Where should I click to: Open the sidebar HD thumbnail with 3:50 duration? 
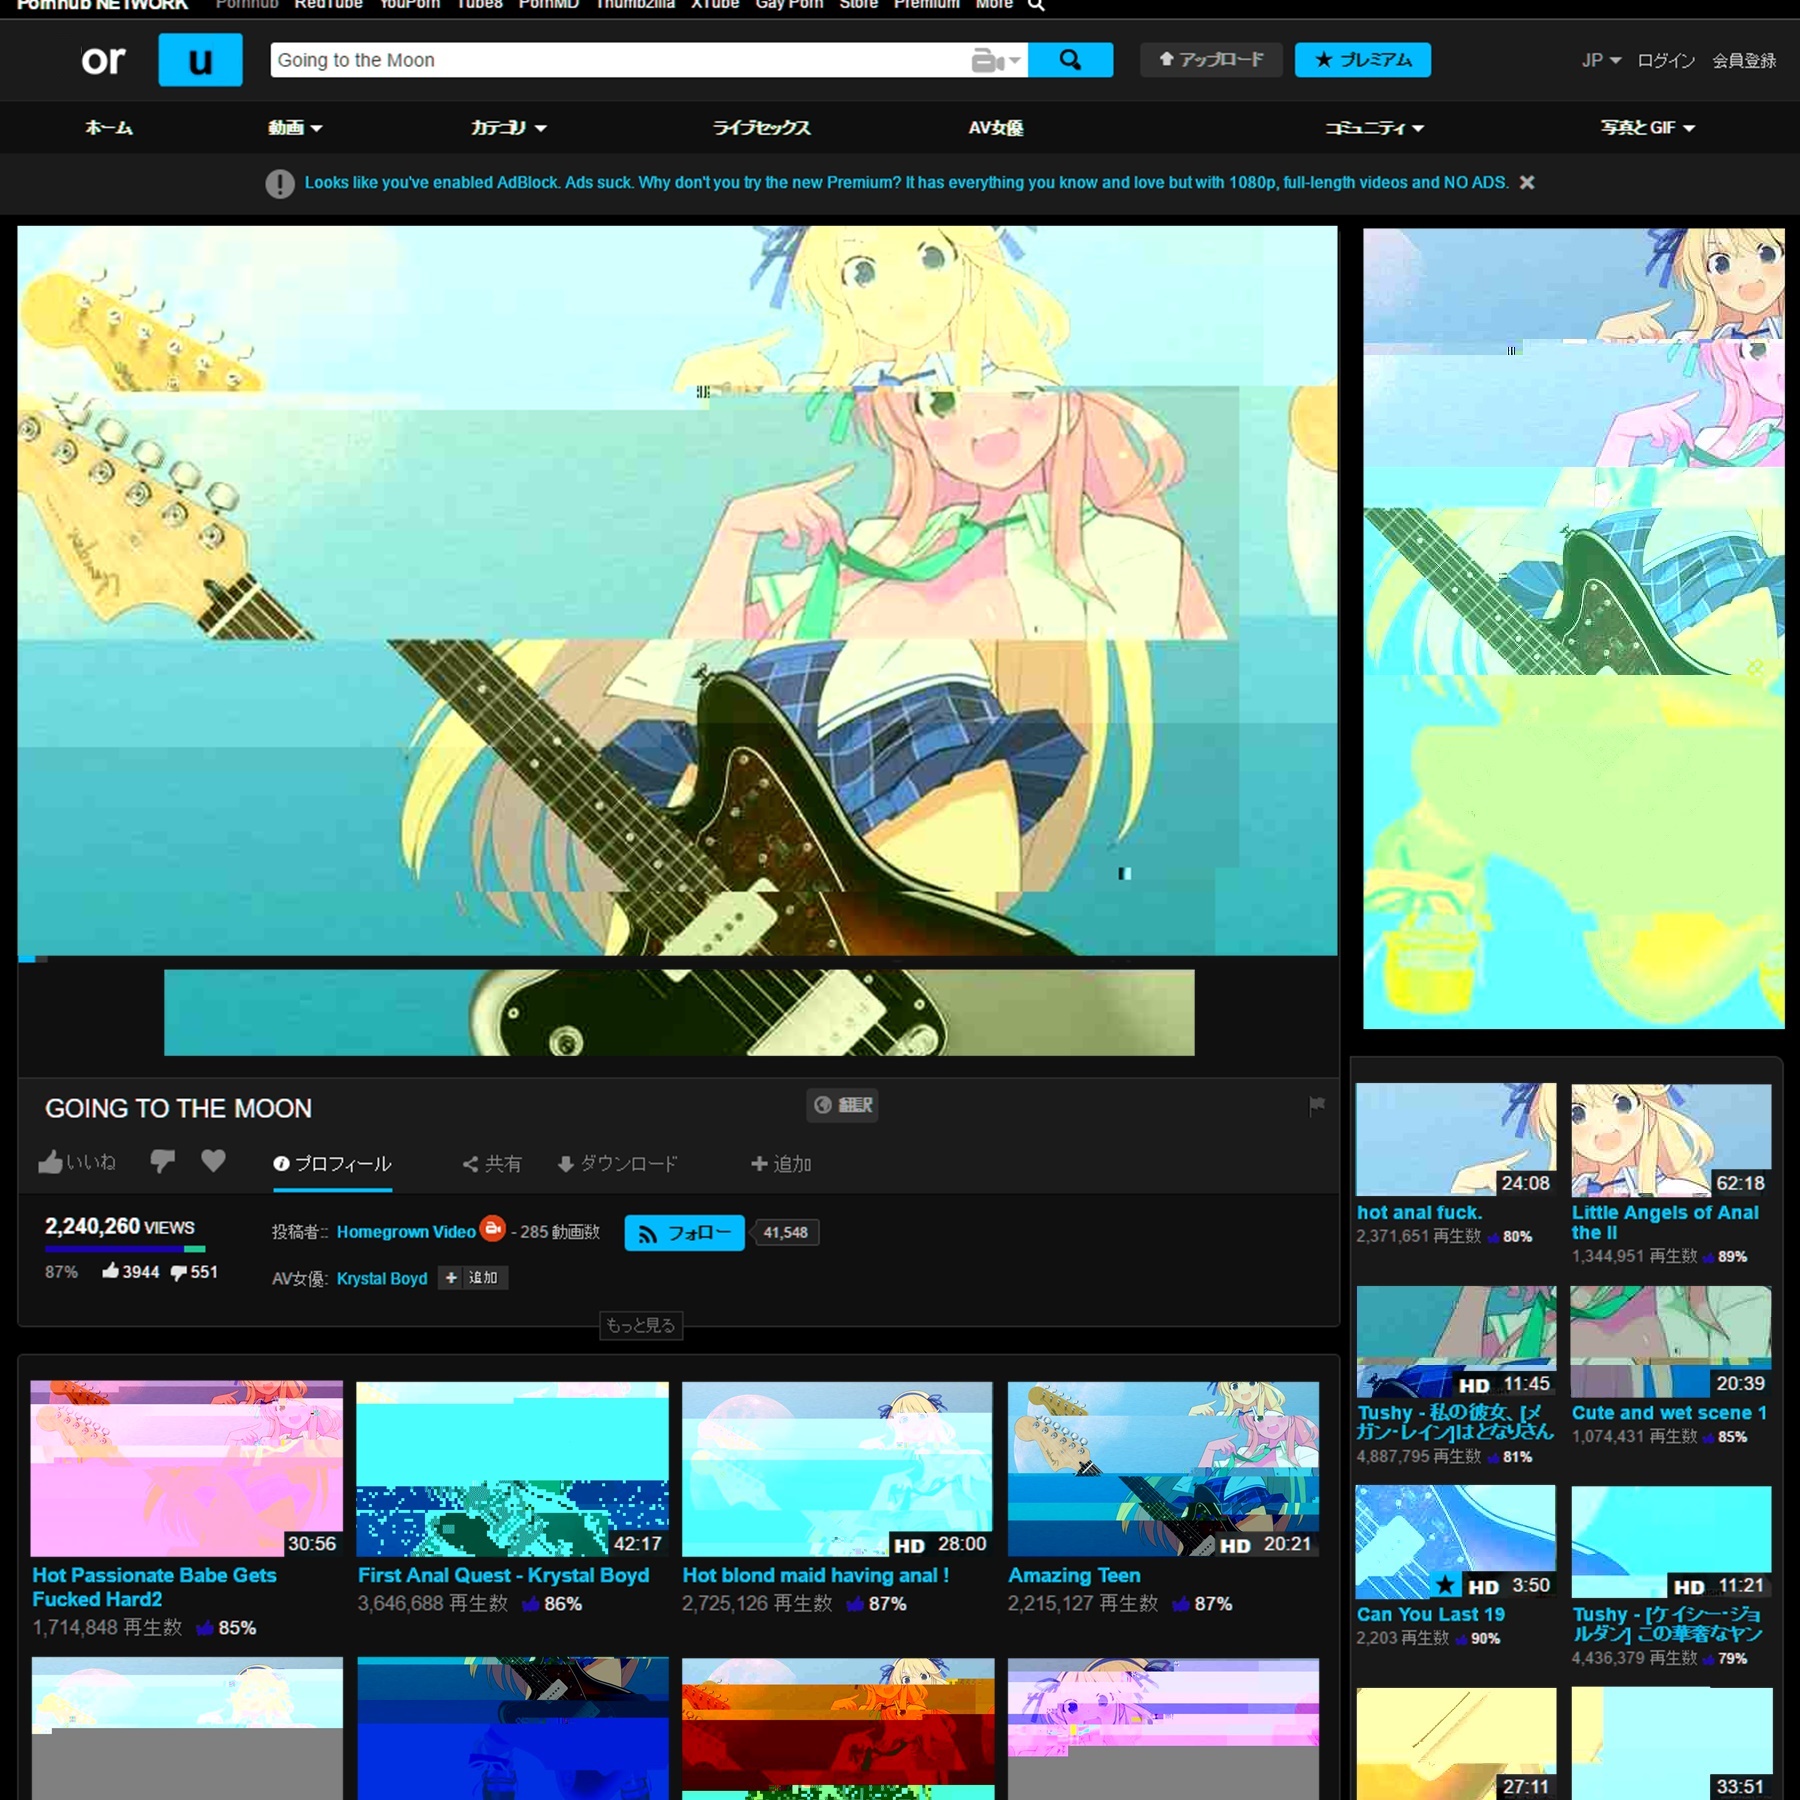coord(1456,1542)
